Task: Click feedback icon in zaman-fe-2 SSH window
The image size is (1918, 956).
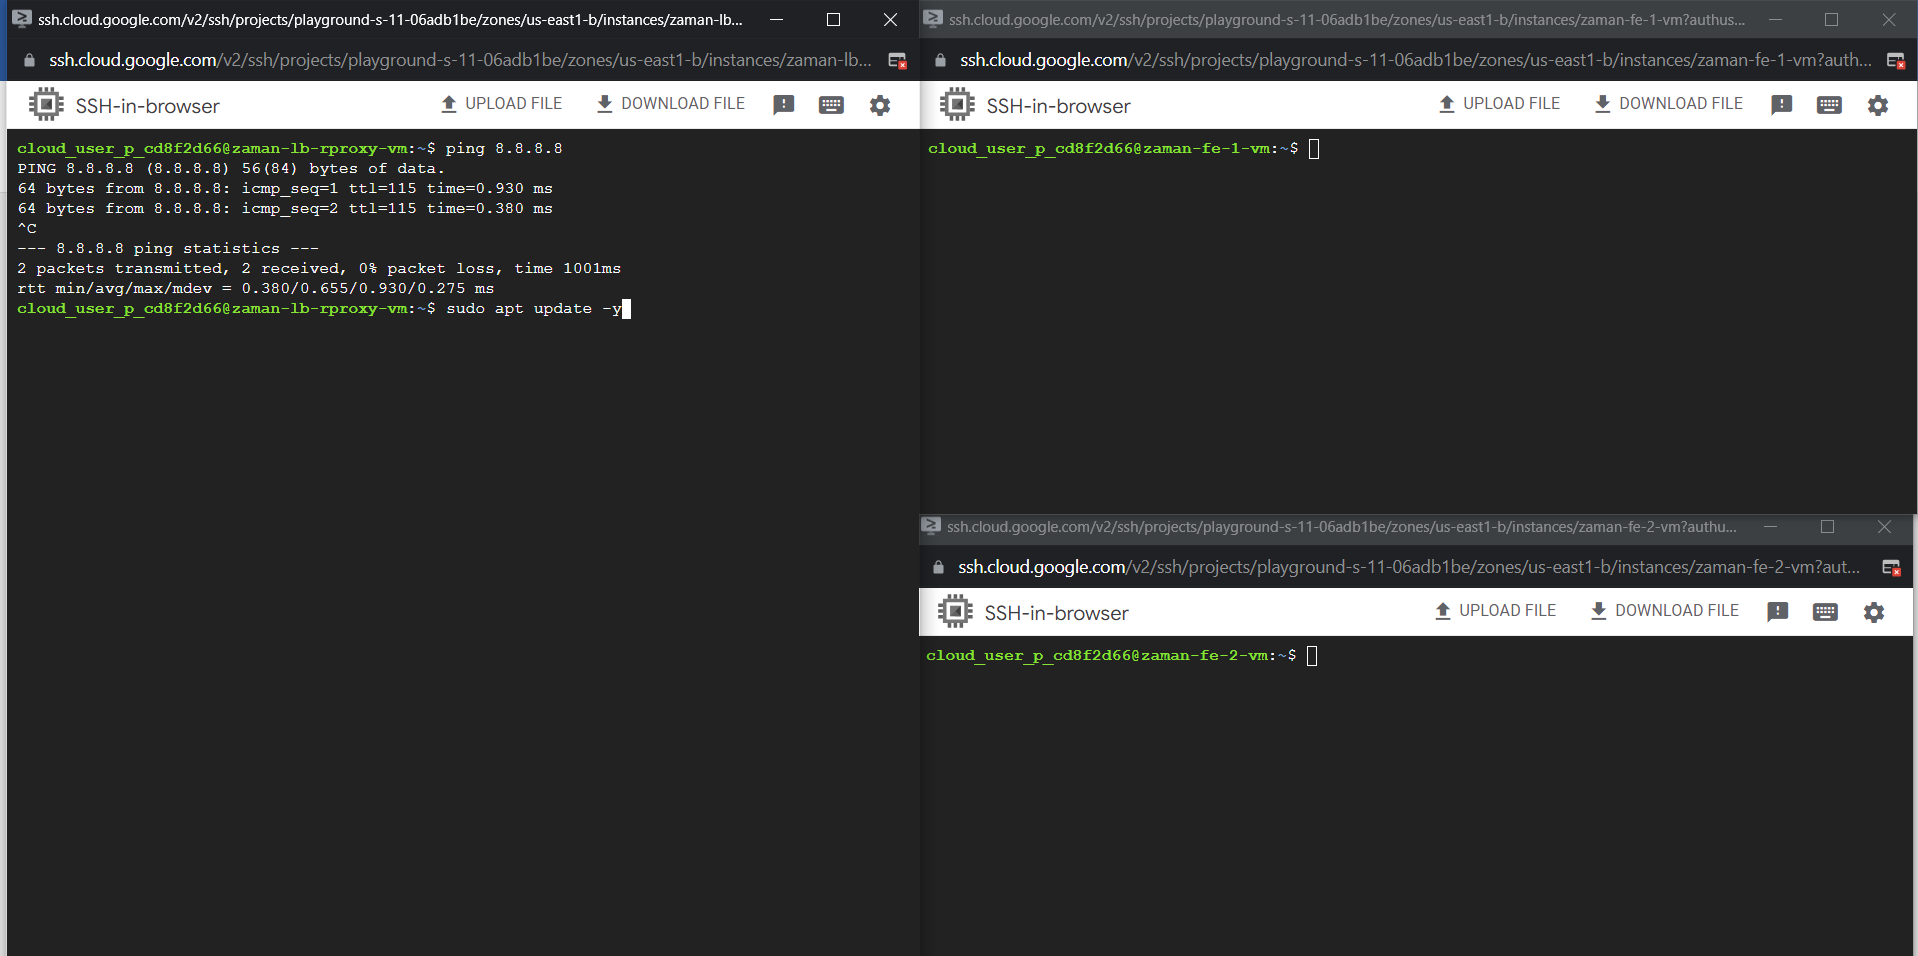Action: 1777,612
